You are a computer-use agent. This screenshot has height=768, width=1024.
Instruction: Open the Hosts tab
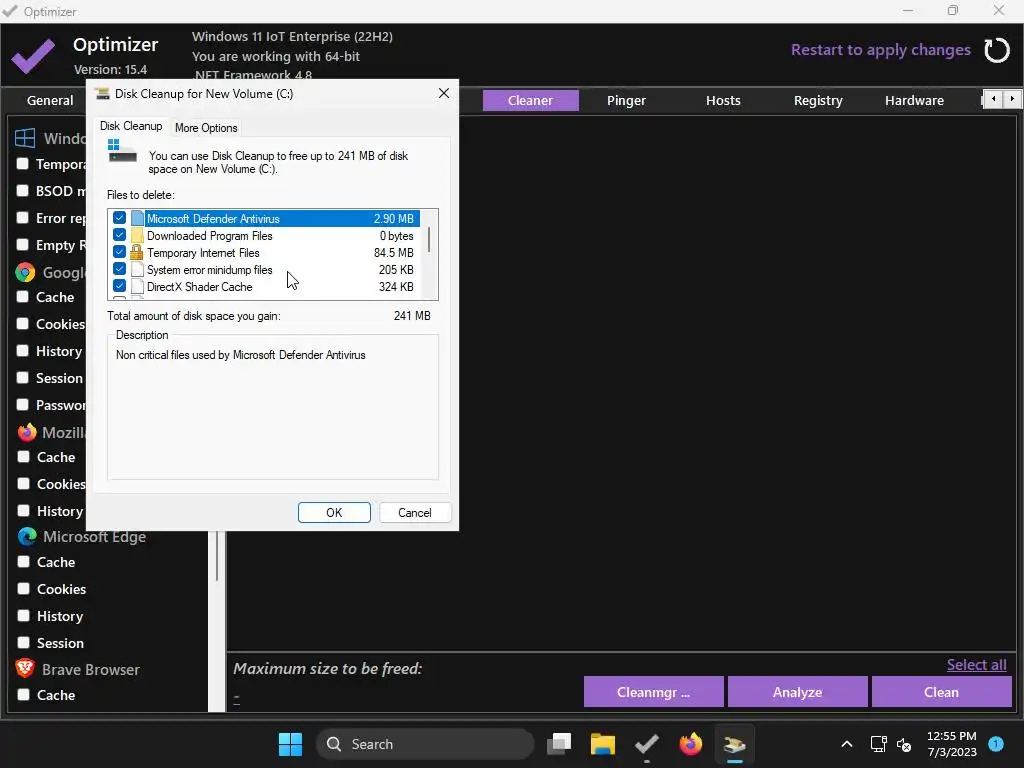tap(723, 101)
